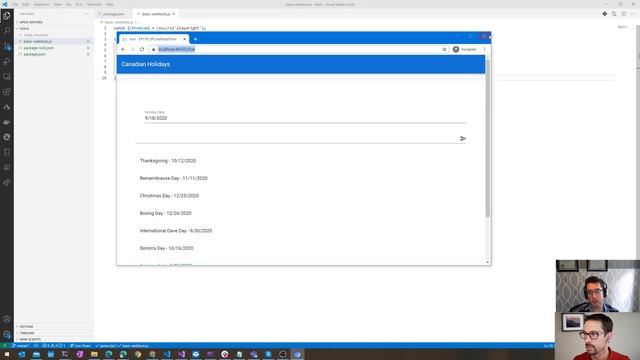This screenshot has width=640, height=360.
Task: Open the Help menu in VS Code
Action: [110, 4]
